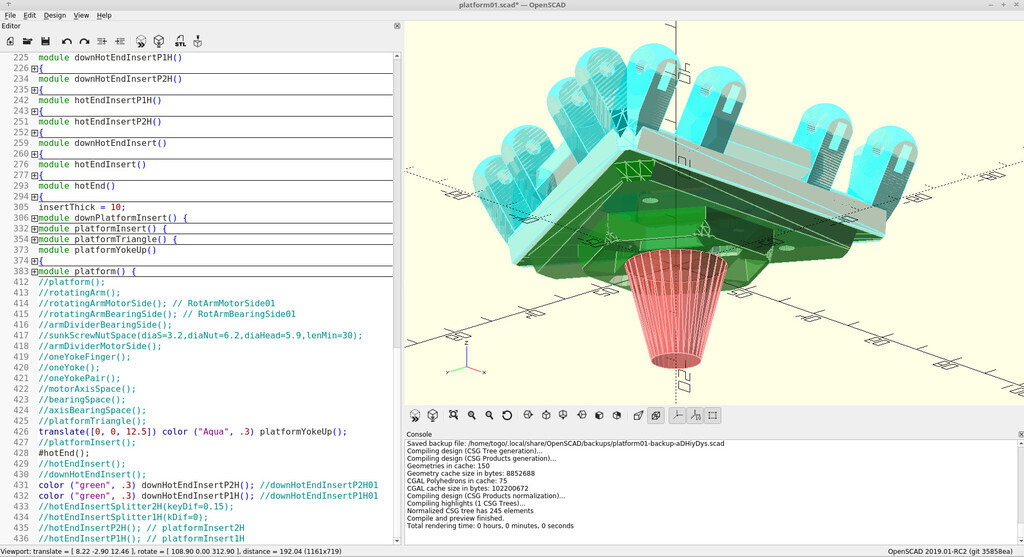The width and height of the screenshot is (1024, 557).
Task: Click console line 'Compile and preview finished.'
Action: tap(455, 518)
